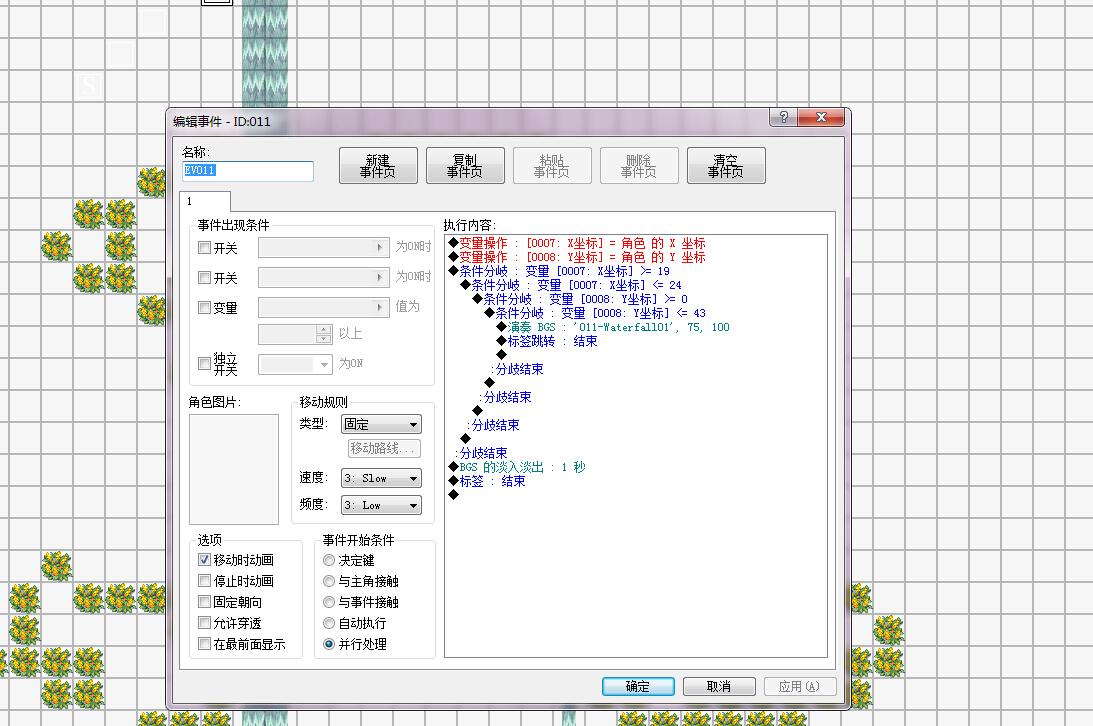
Task: Enable the first 开关 condition checkbox
Action: 204,247
